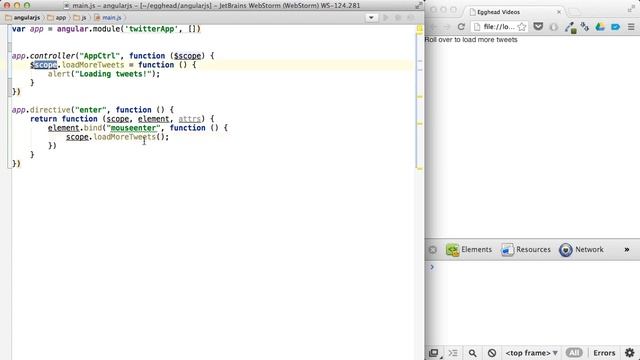The height and width of the screenshot is (360, 640).
Task: Open the Network panel in DevTools
Action: point(581,249)
